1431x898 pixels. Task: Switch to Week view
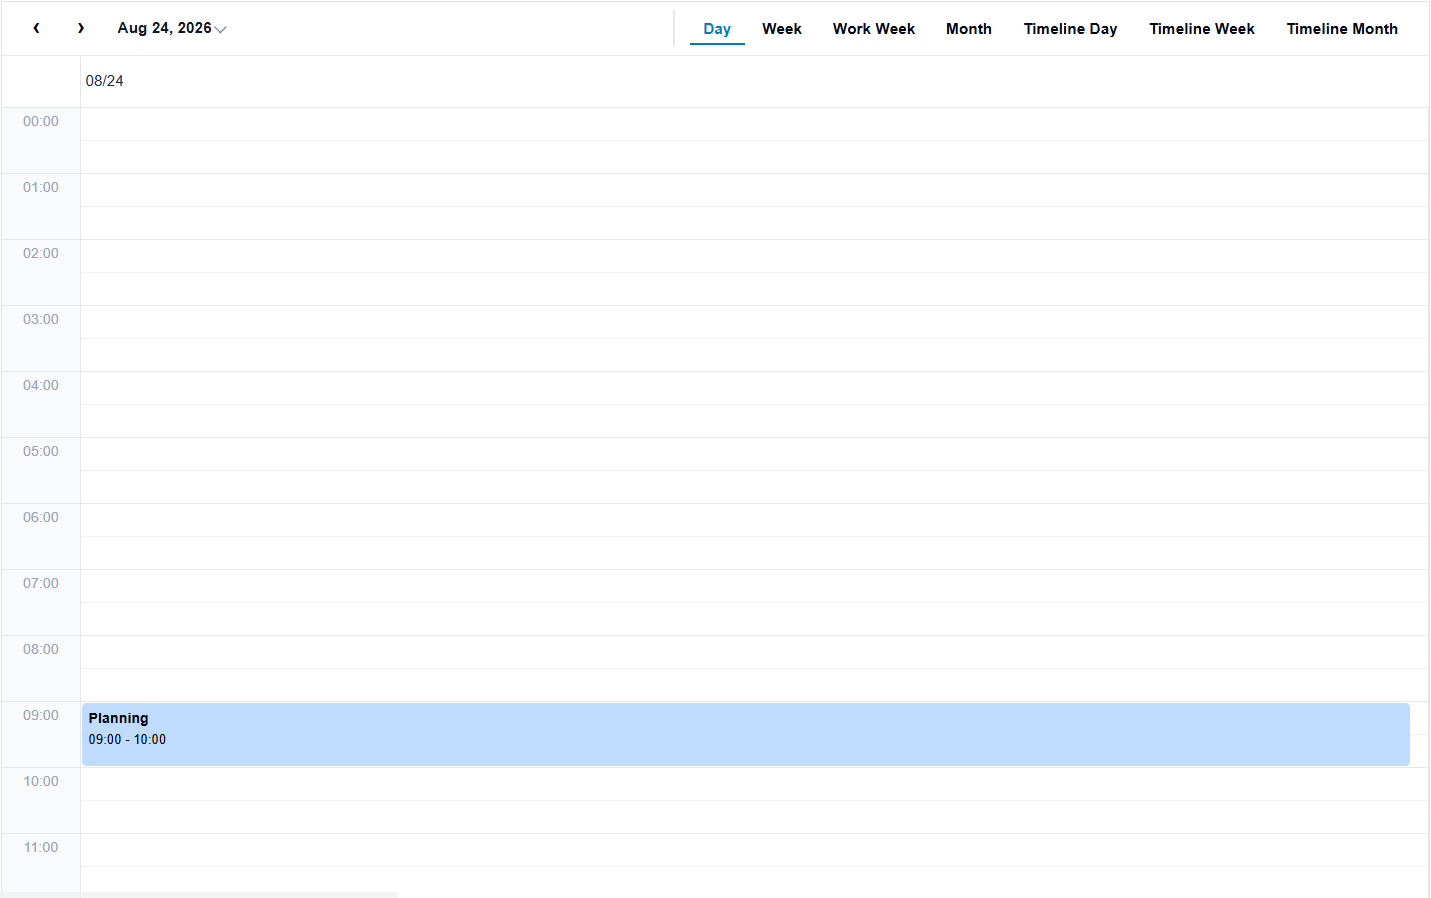(x=782, y=29)
